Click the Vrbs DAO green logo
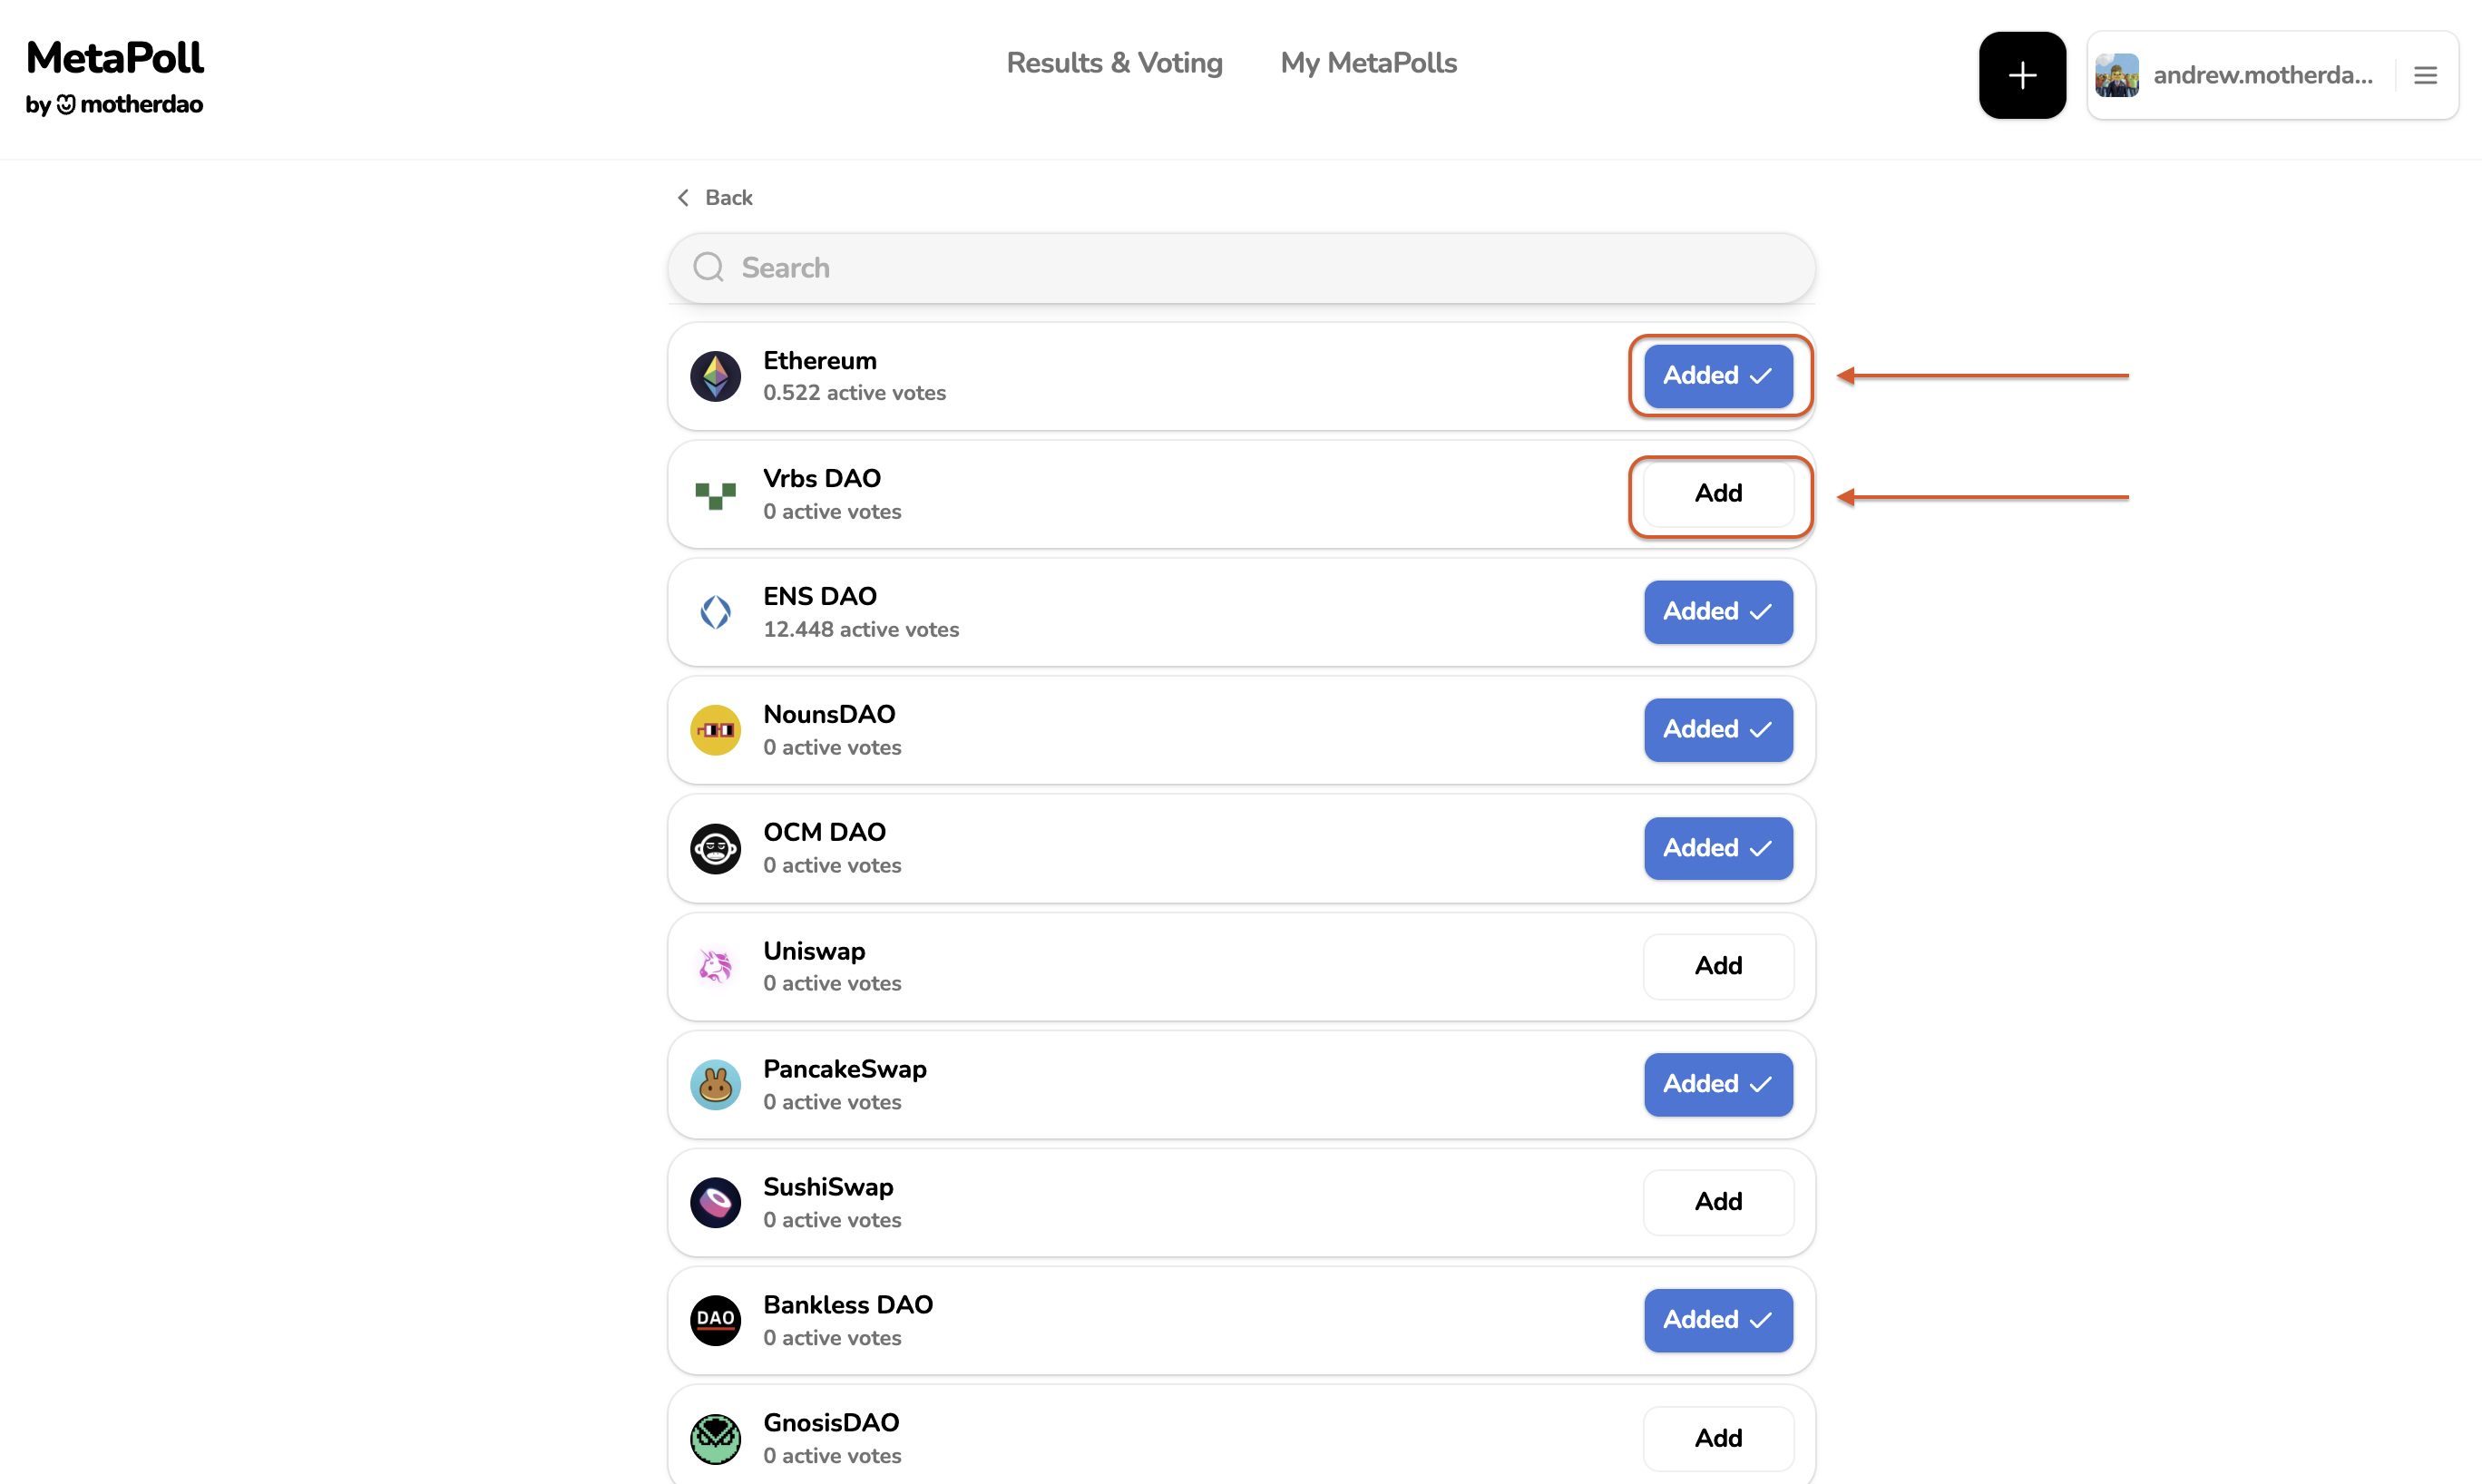 [715, 494]
